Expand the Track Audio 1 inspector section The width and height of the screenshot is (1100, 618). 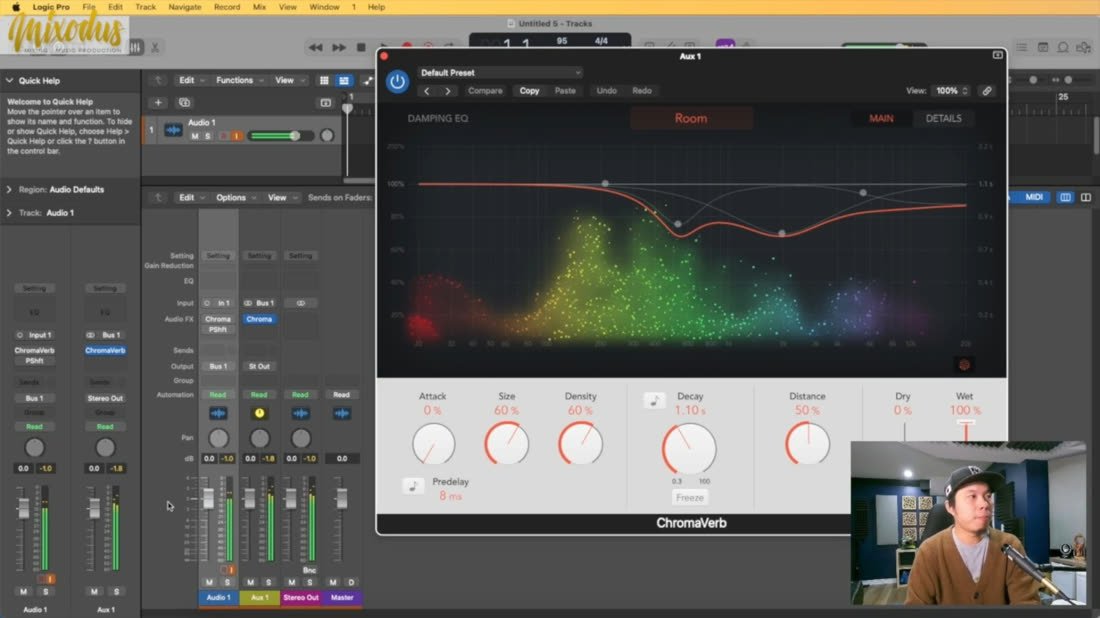(x=9, y=213)
